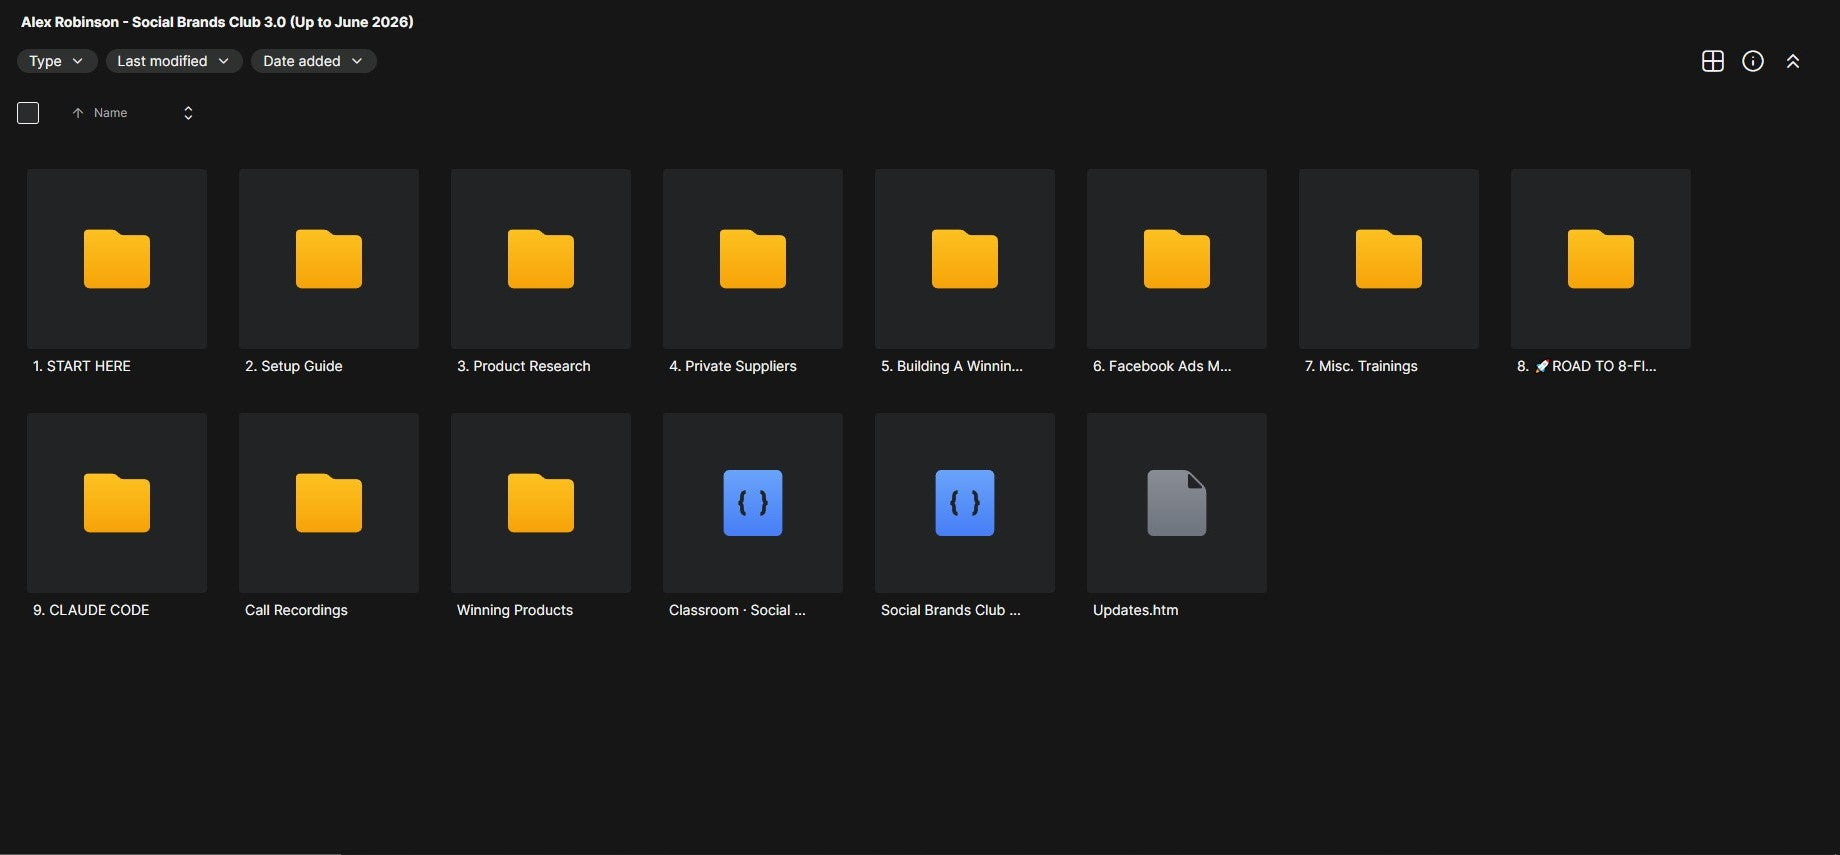
Task: Select the Winning Products folder thumbnail
Action: click(541, 503)
